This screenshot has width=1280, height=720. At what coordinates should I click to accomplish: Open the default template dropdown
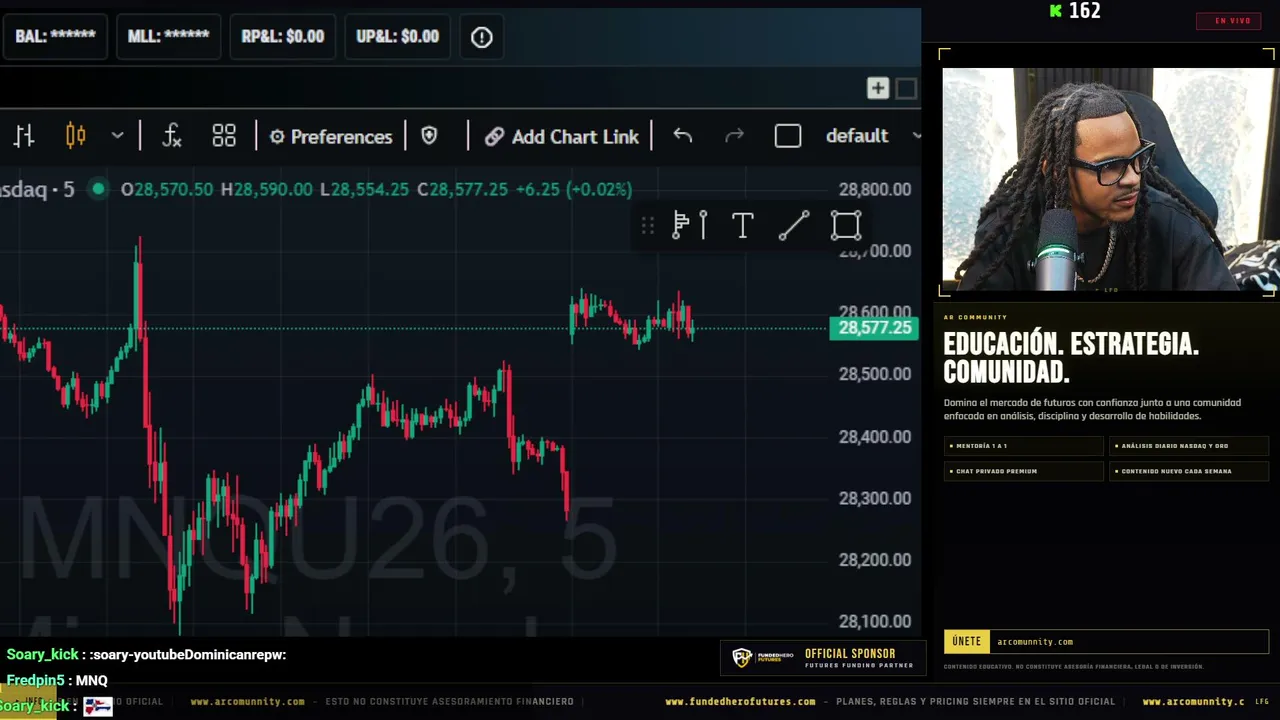click(872, 136)
